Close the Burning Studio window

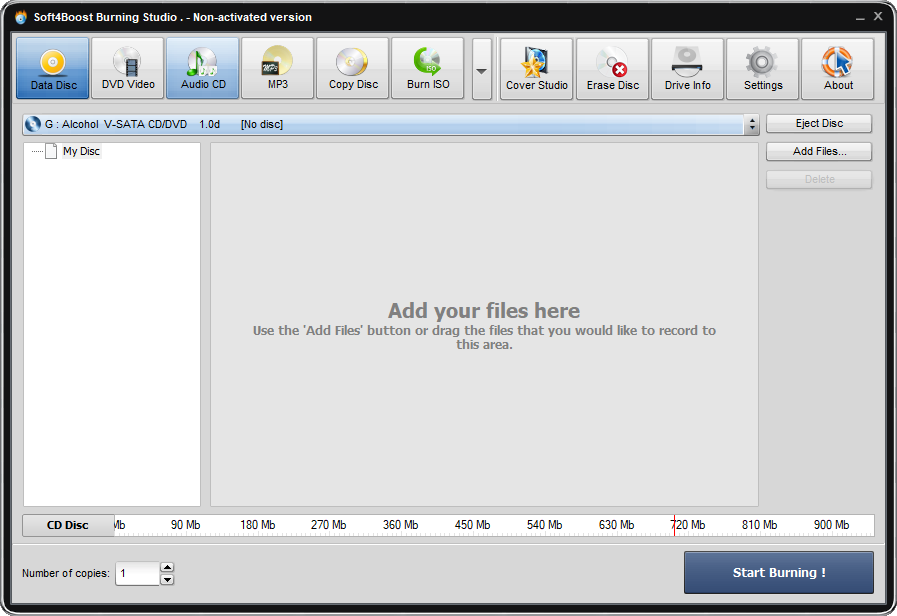878,17
